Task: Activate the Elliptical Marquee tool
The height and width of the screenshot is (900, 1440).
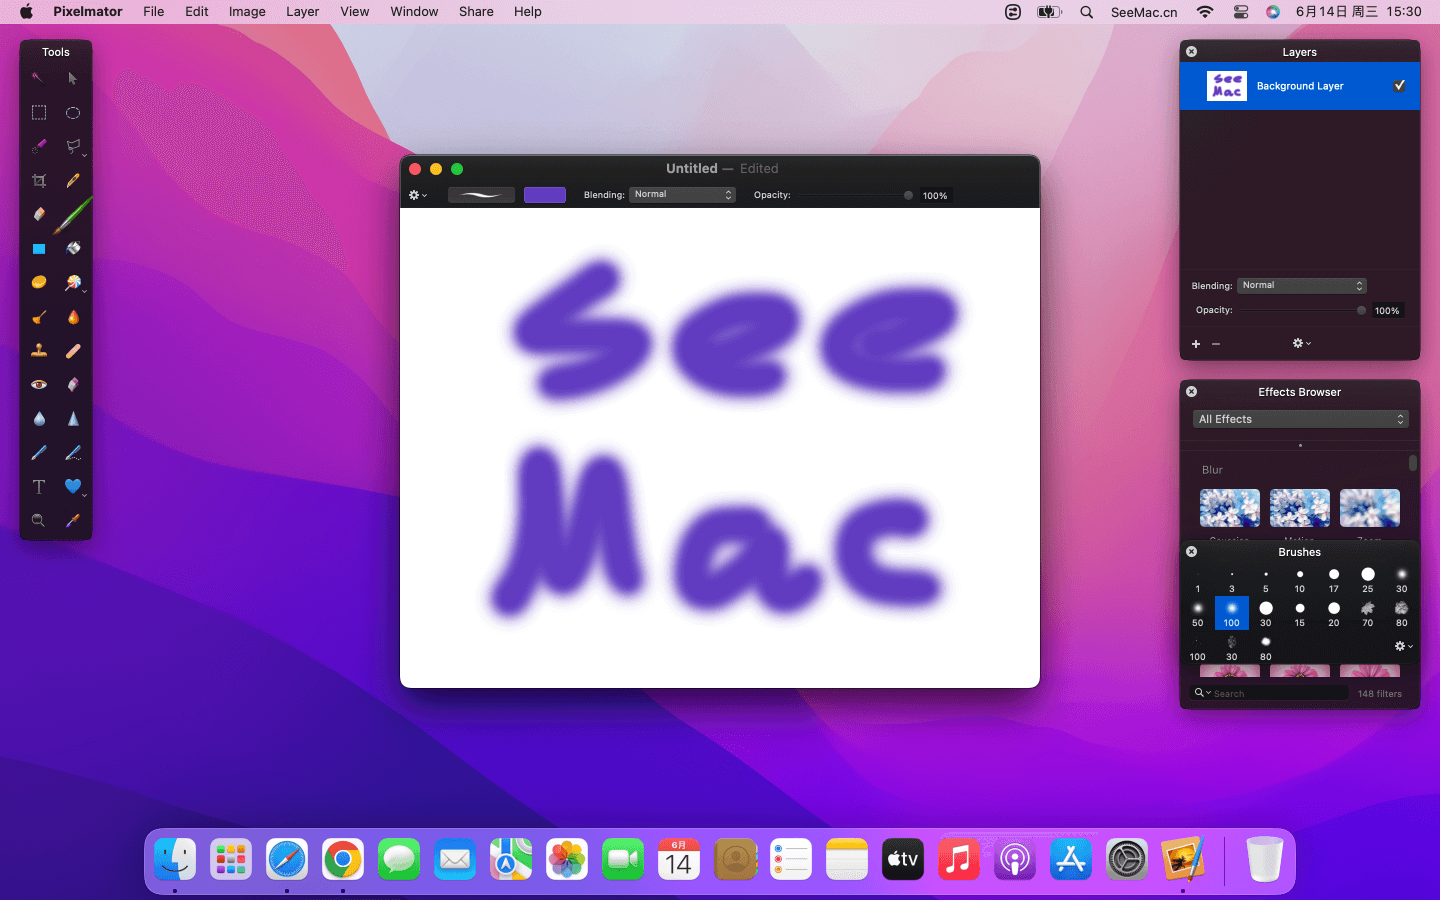Action: (73, 113)
